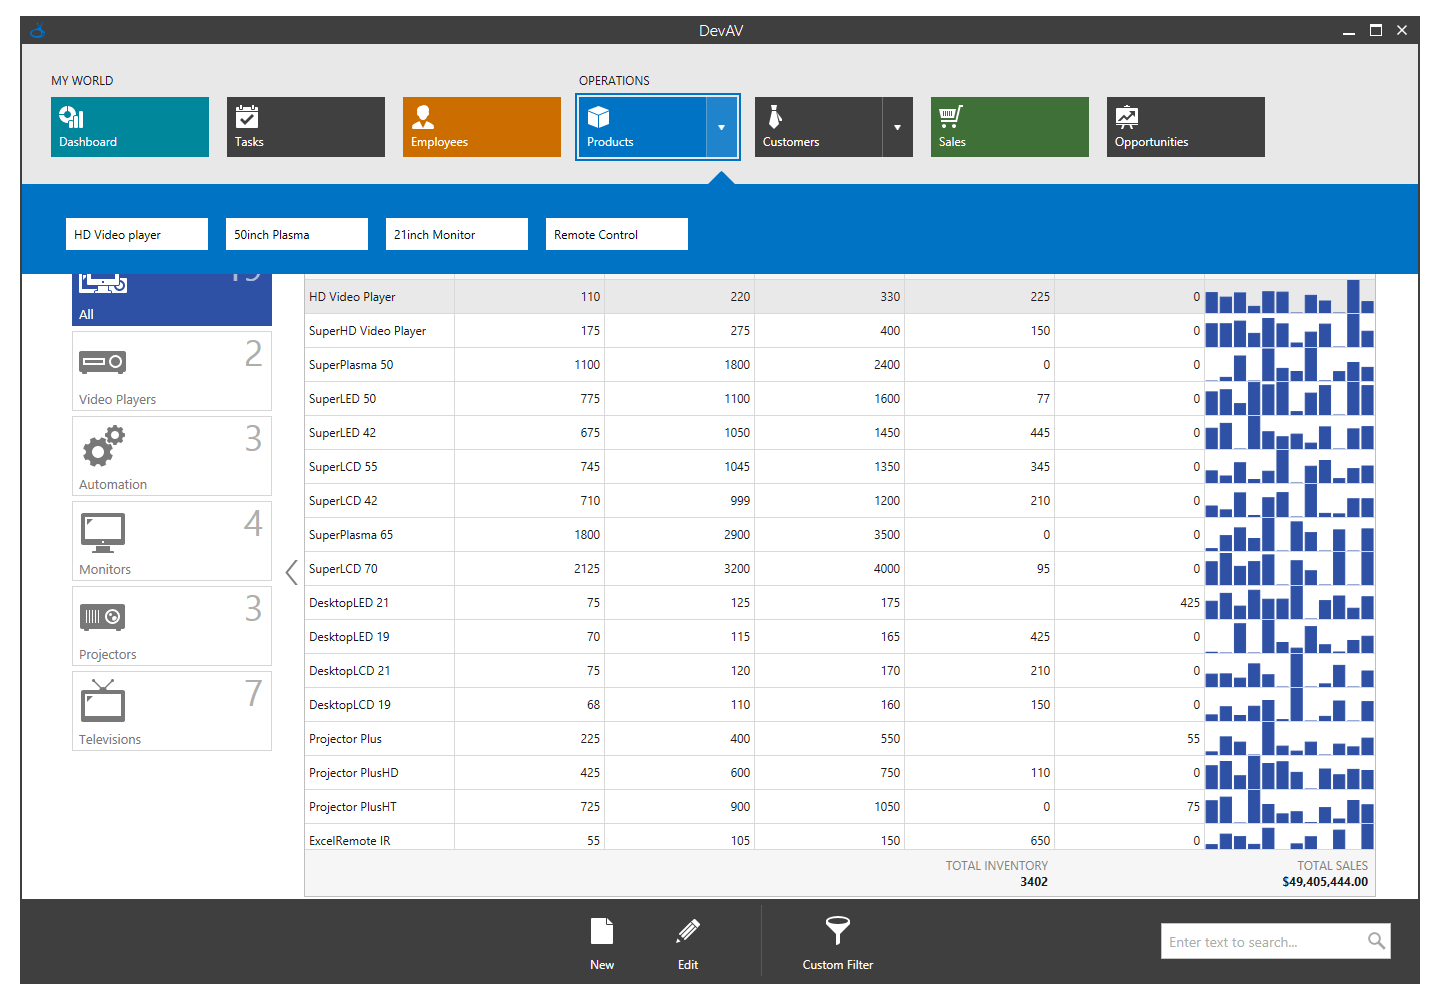The height and width of the screenshot is (1000, 1440).
Task: Open the Employees module
Action: click(481, 127)
